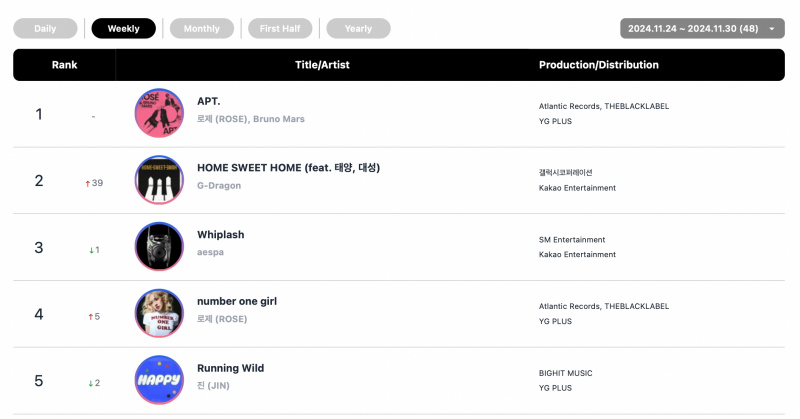Click the aespa artist name
Viewport: 800px width, 419px height.
[210, 252]
